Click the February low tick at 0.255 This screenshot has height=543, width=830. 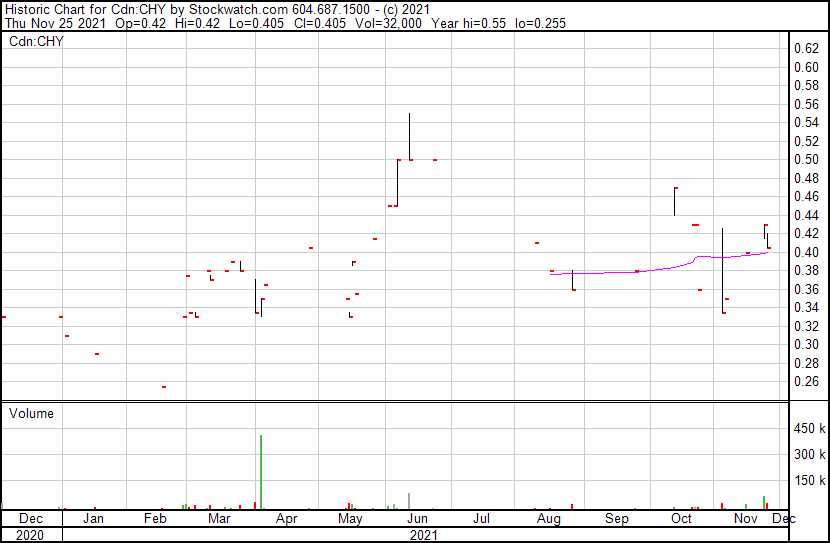coord(164,387)
